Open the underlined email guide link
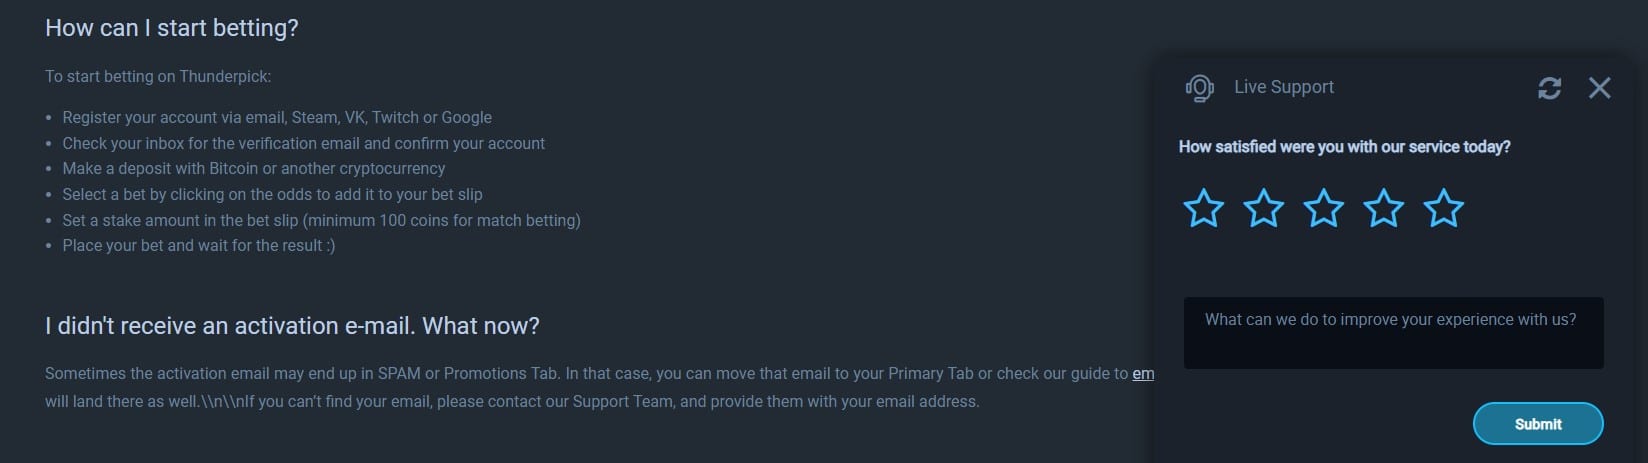 coord(1143,374)
